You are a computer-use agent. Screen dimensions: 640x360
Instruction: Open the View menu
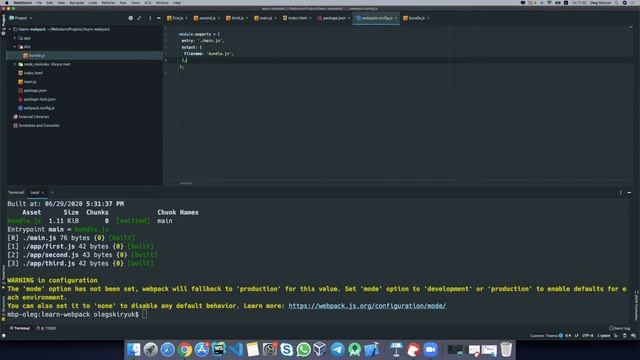(61, 3)
